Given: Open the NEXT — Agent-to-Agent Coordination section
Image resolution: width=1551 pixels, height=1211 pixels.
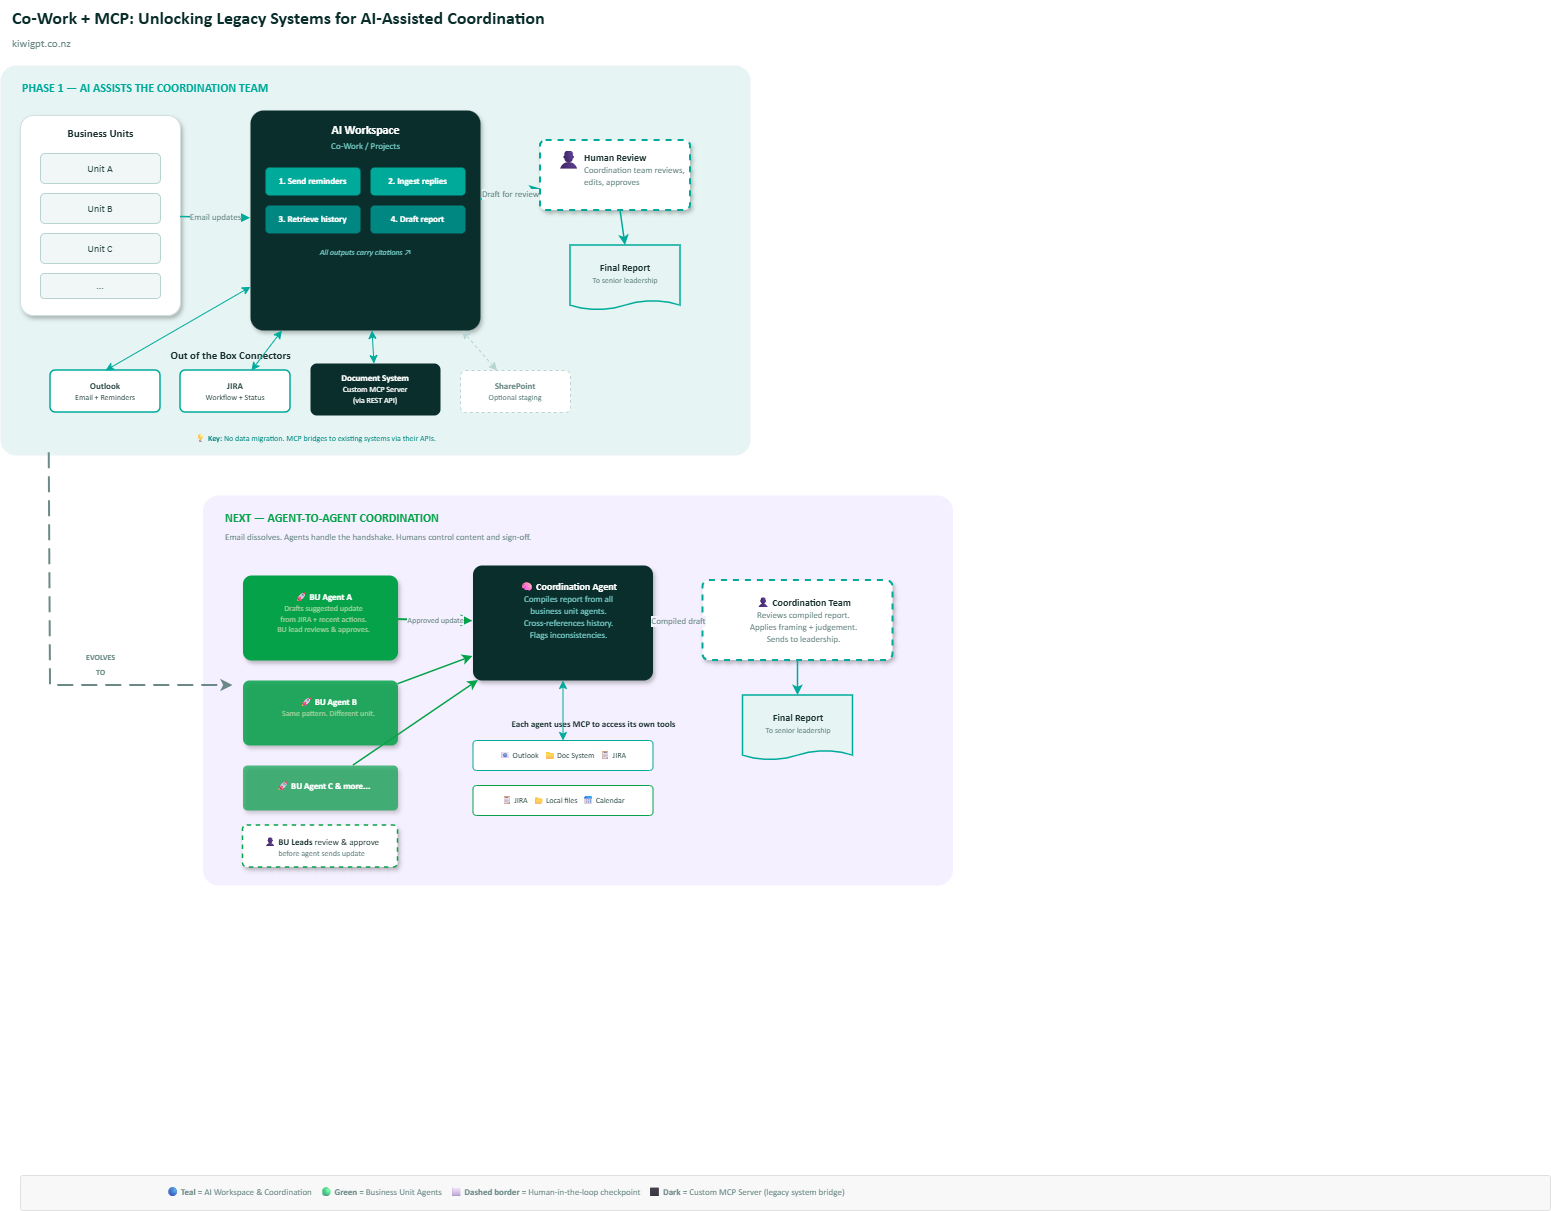Looking at the screenshot, I should 331,517.
